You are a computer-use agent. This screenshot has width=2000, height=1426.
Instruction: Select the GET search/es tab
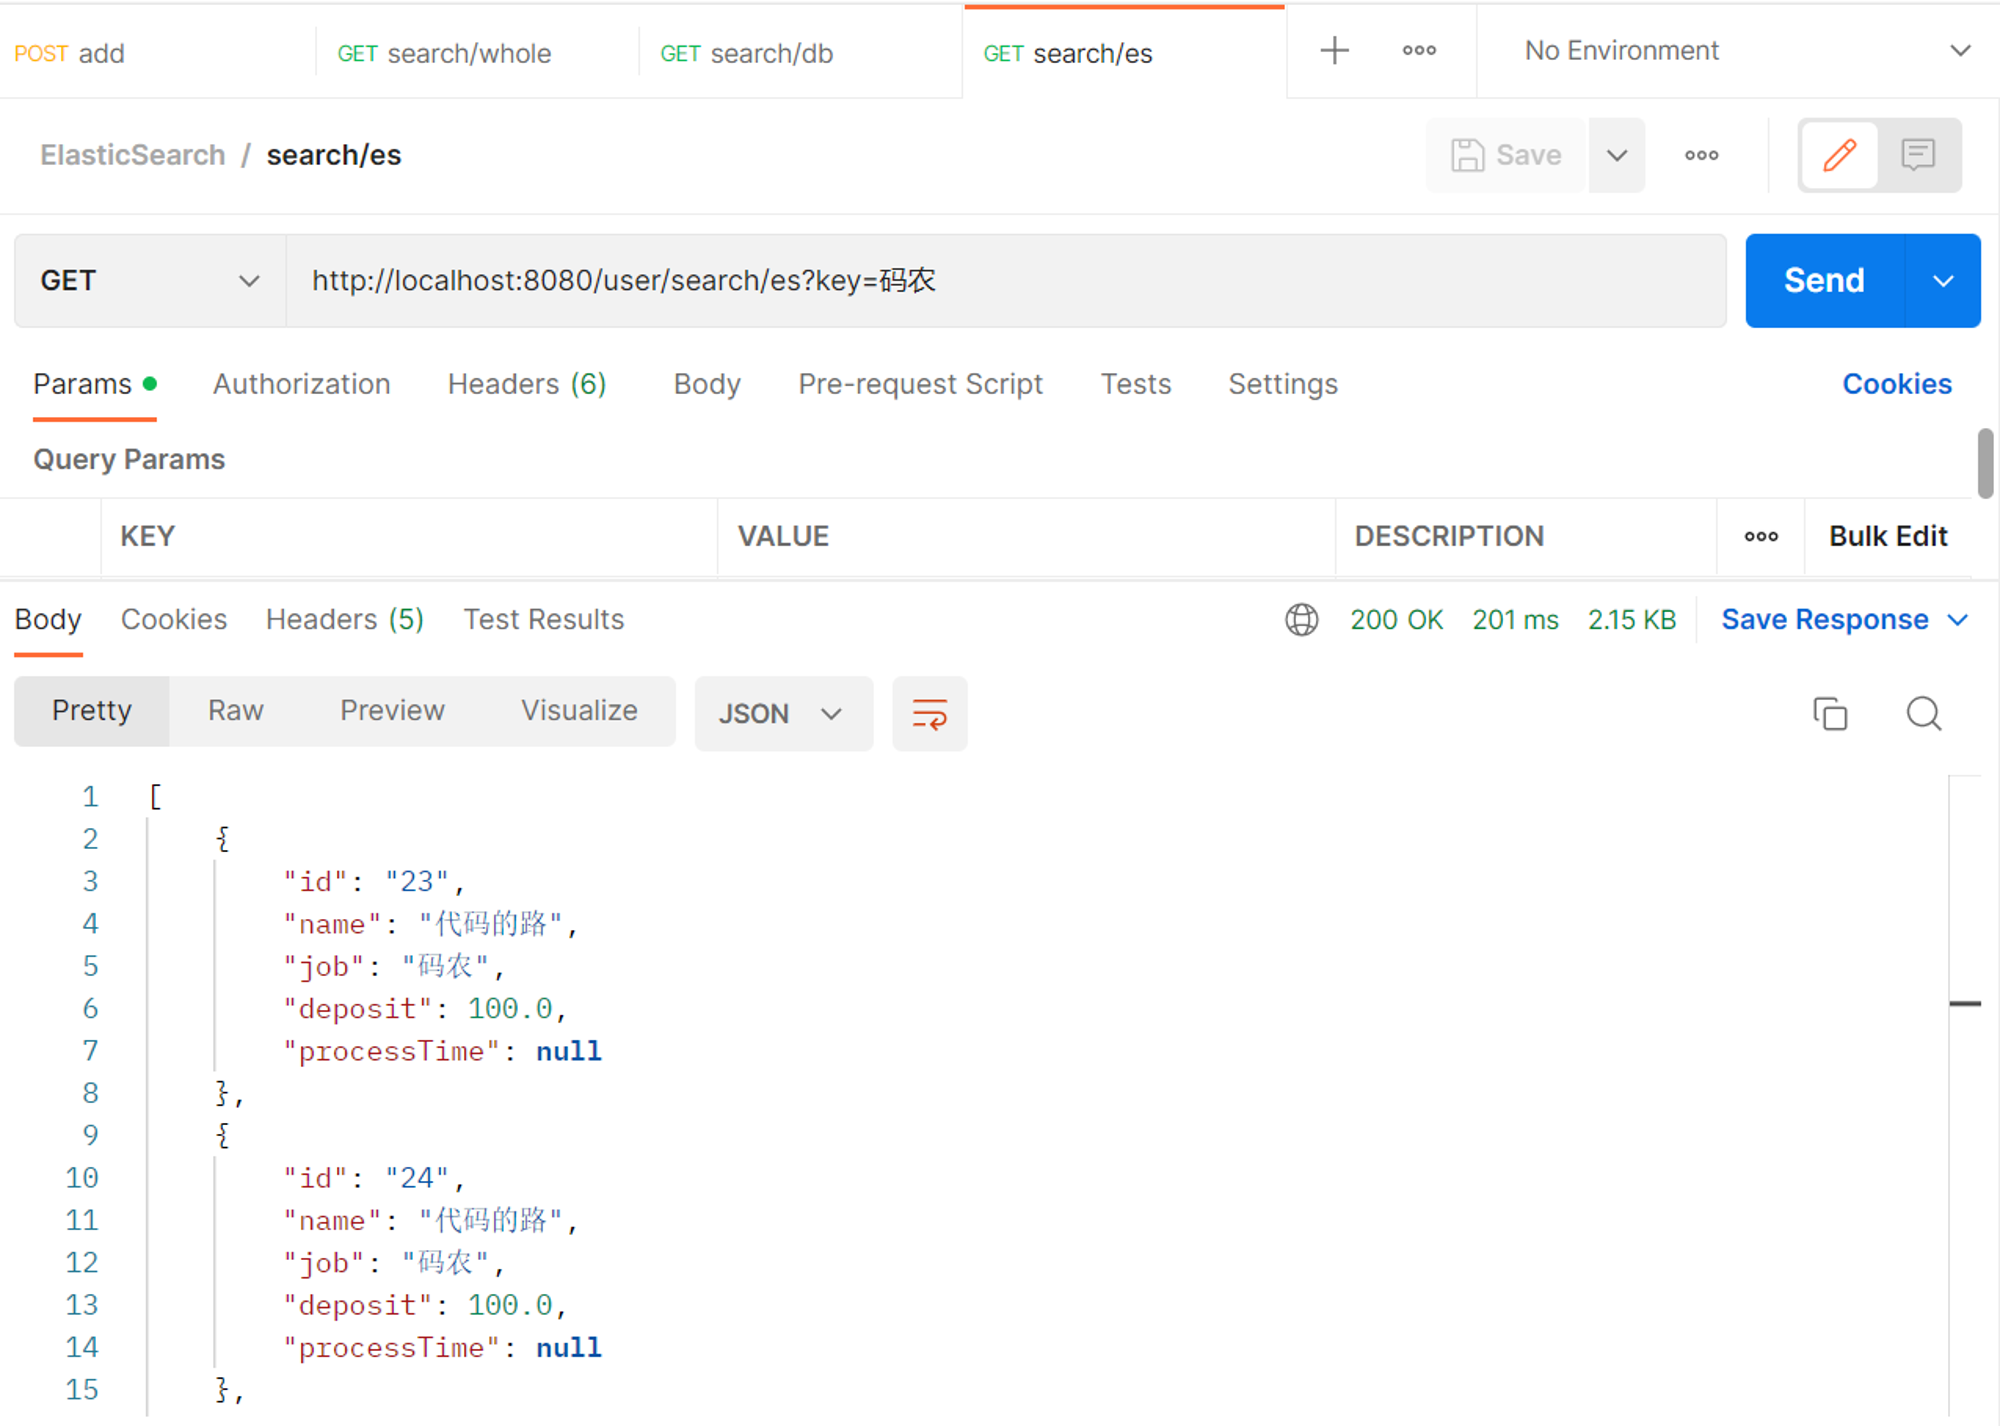1124,53
